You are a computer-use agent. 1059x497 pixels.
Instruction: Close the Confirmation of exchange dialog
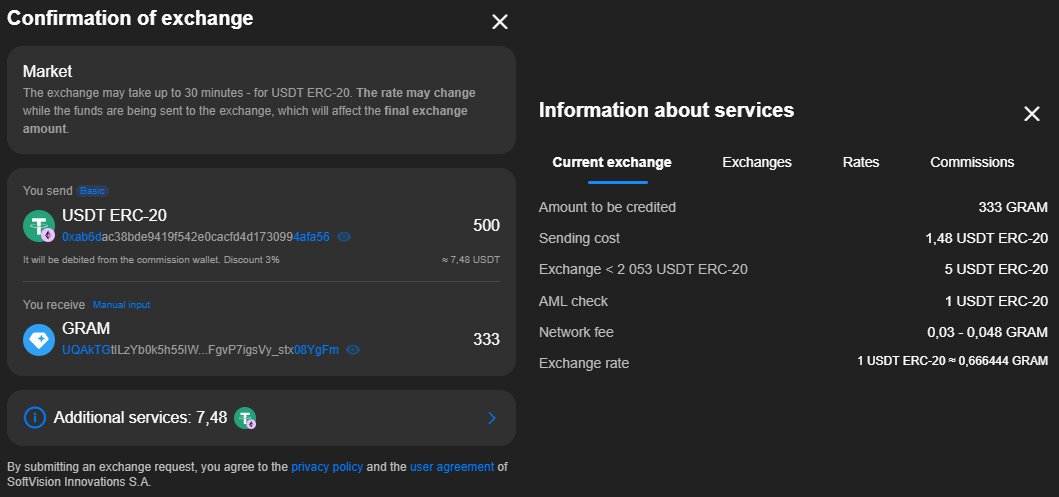pos(500,22)
